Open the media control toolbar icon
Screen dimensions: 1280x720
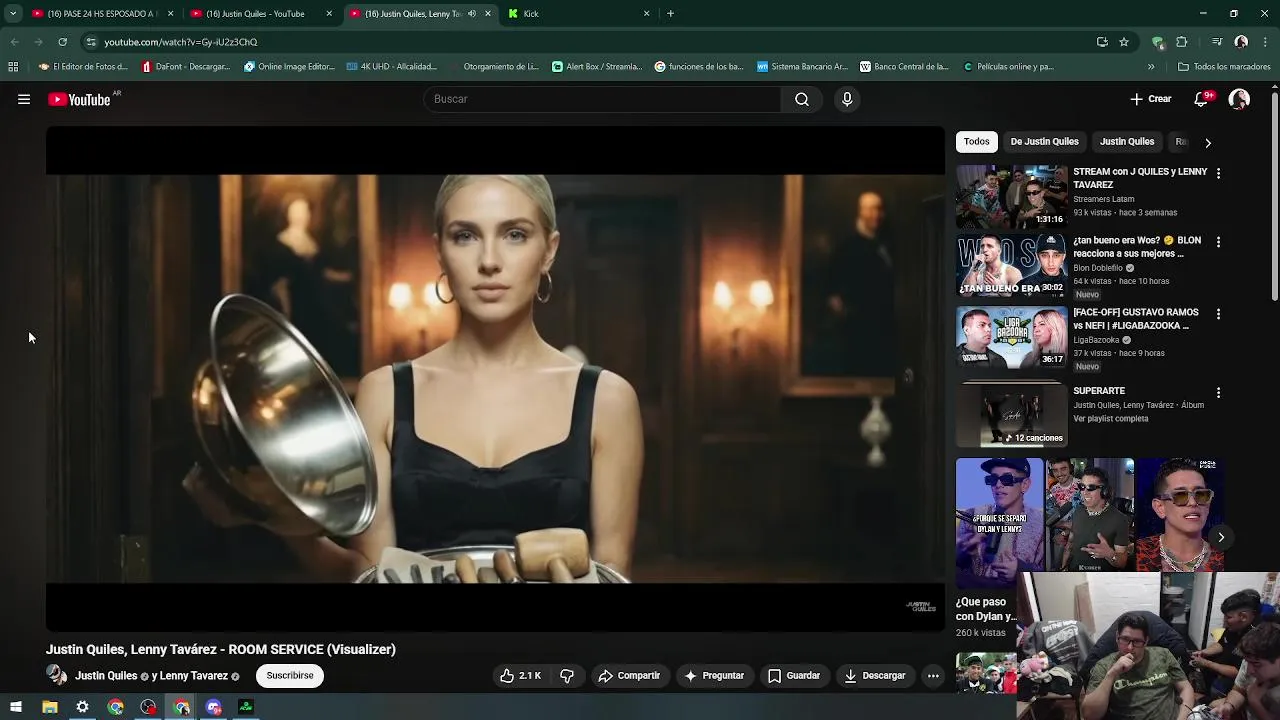coord(1217,42)
